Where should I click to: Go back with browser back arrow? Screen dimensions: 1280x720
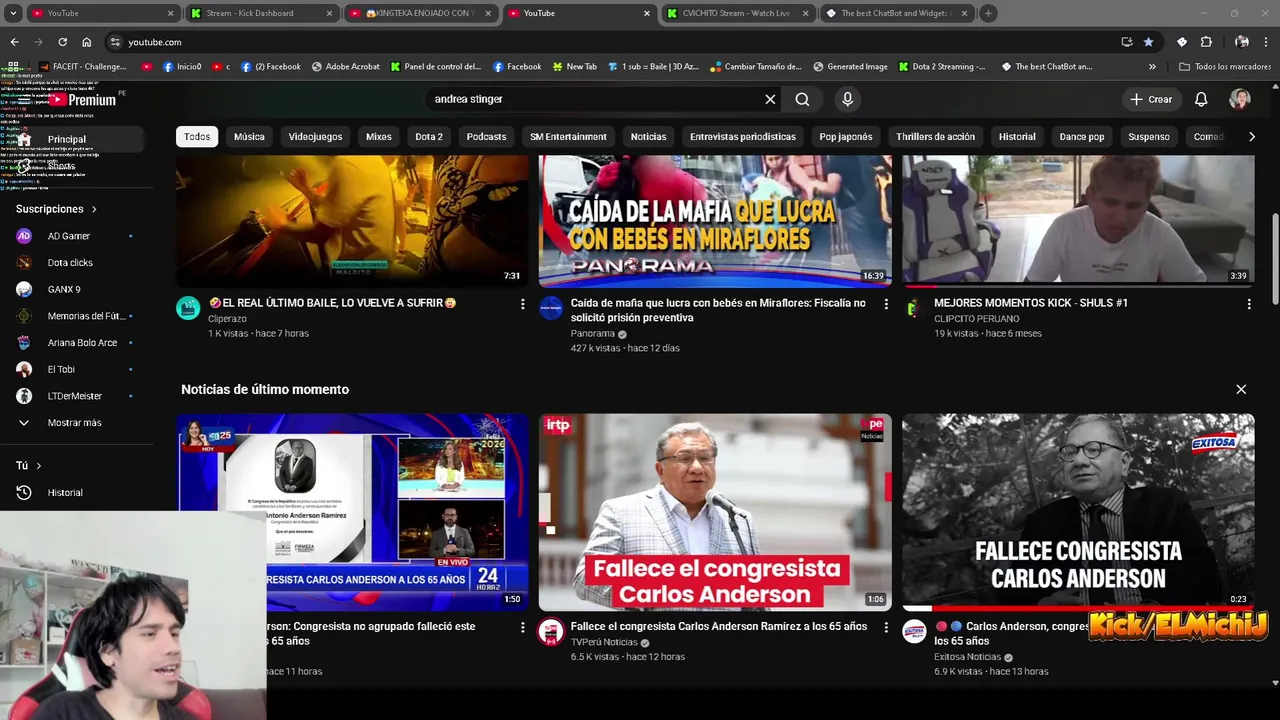pyautogui.click(x=14, y=42)
